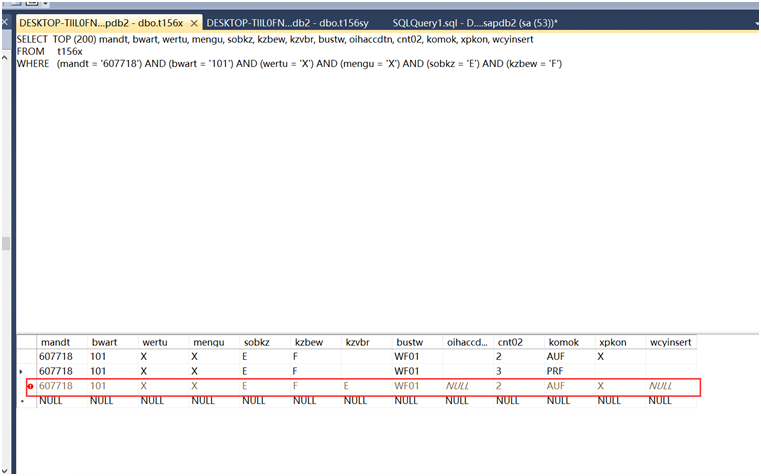Screen dimensions: 761x476
Task: Click the sobkz cell E in the PRF row
Action: point(265,371)
